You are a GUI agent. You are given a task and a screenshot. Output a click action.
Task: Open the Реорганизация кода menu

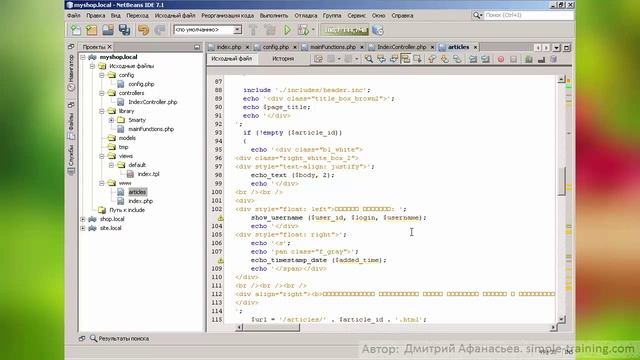click(x=227, y=16)
